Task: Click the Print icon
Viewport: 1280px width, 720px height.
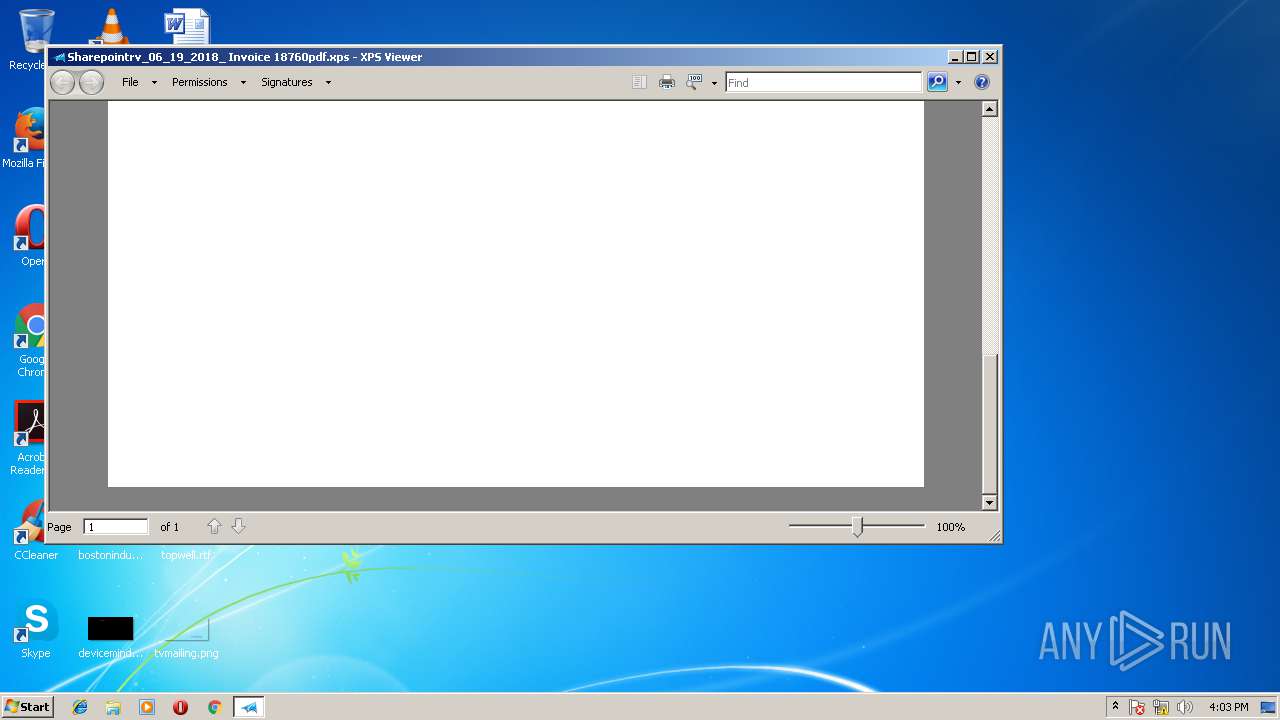Action: point(666,82)
